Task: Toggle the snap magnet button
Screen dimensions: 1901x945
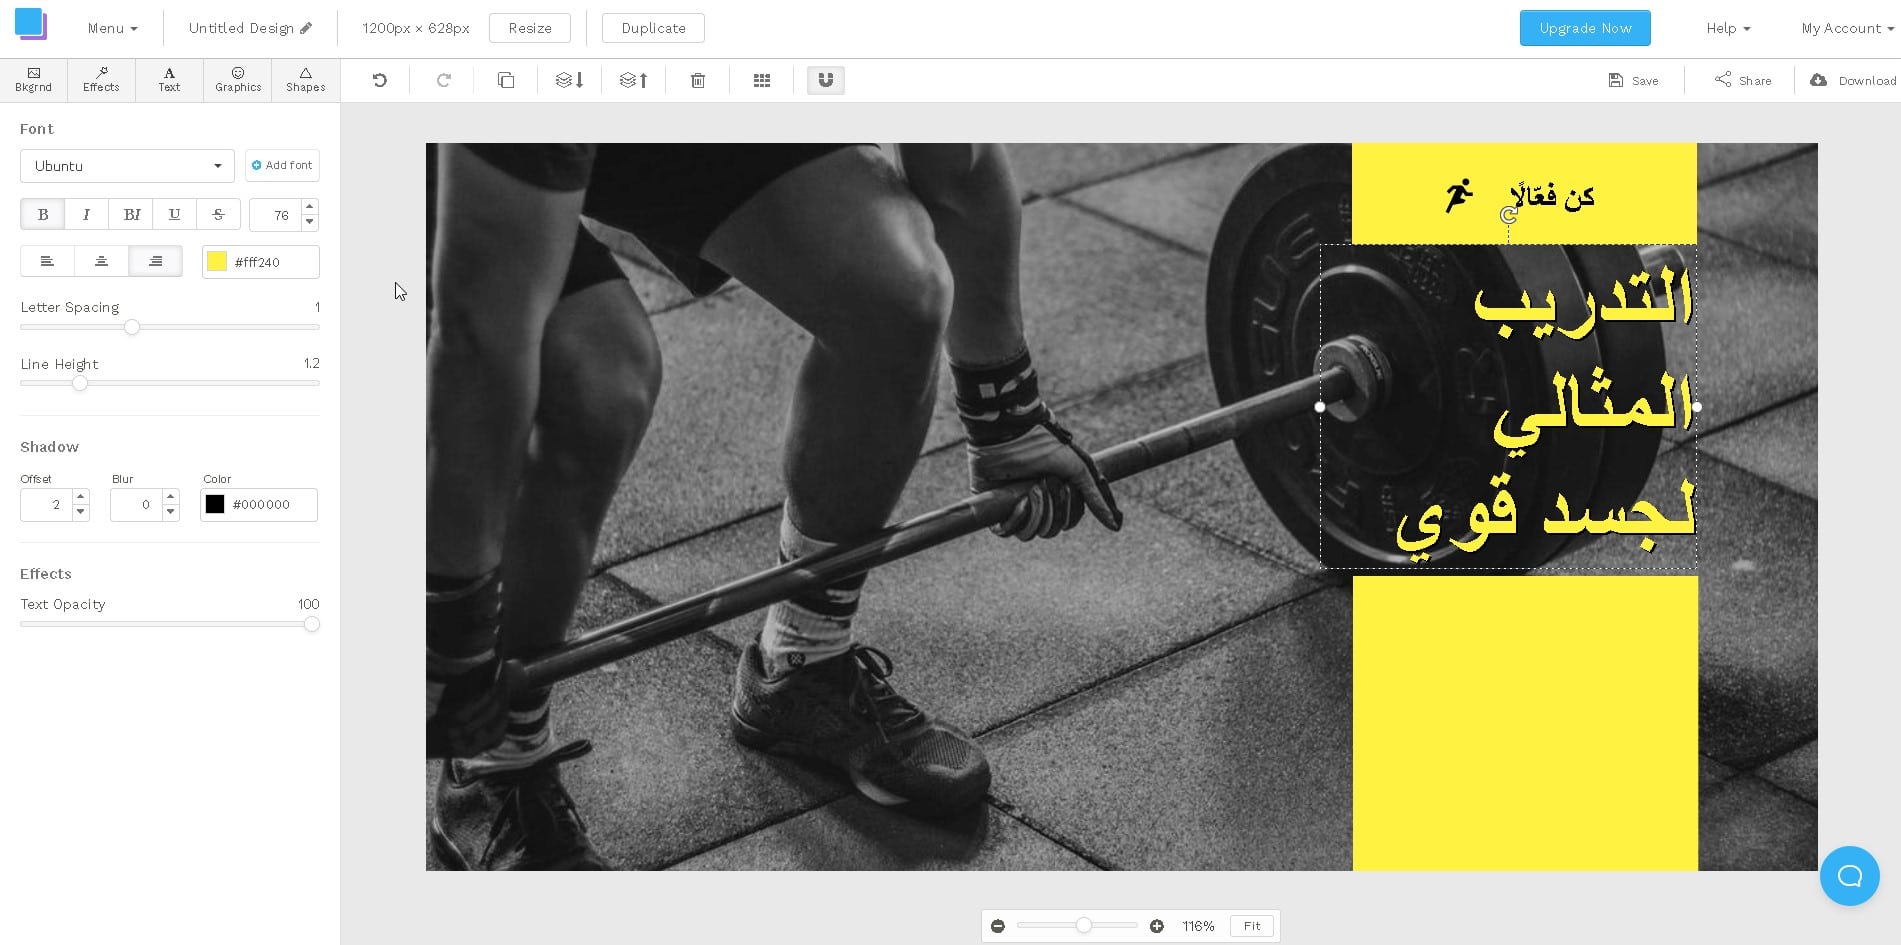Action: click(826, 81)
